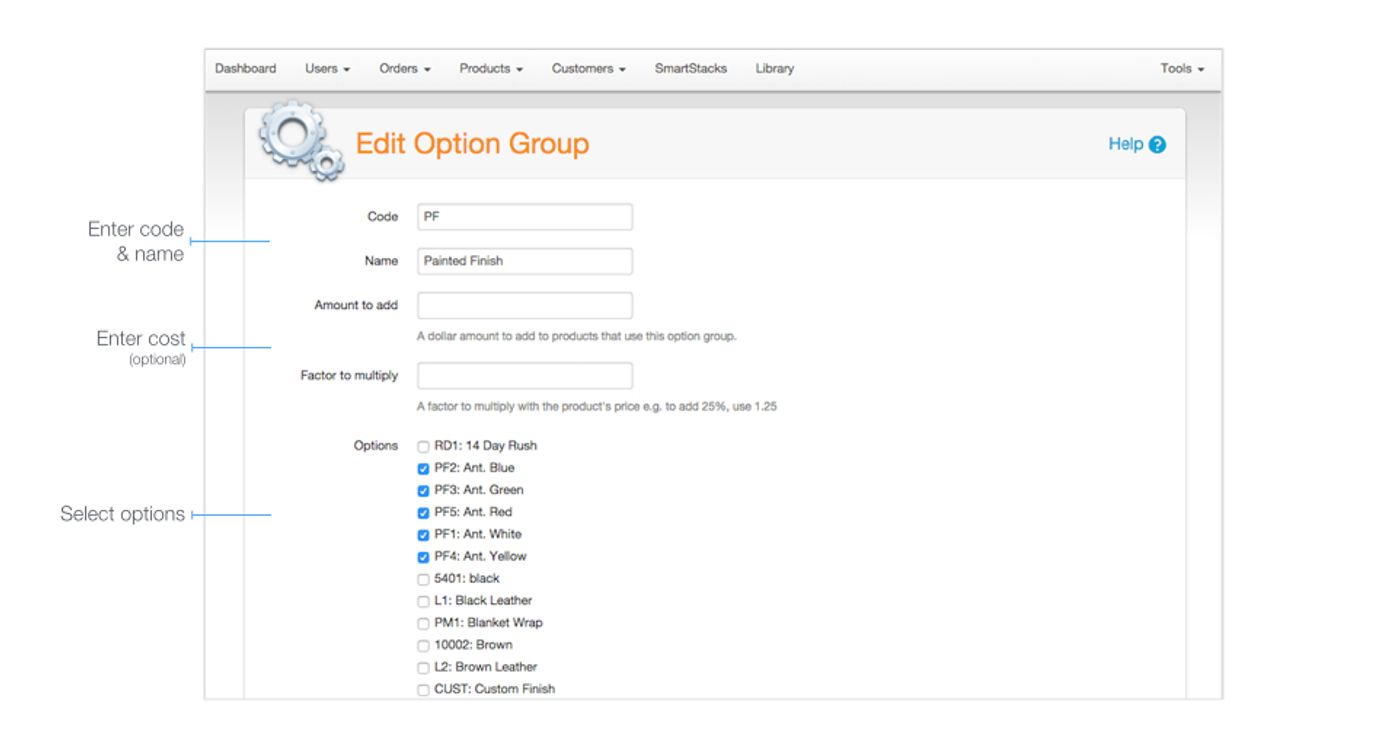Open the Users dropdown menu
Image resolution: width=1400 pixels, height=754 pixels.
327,69
